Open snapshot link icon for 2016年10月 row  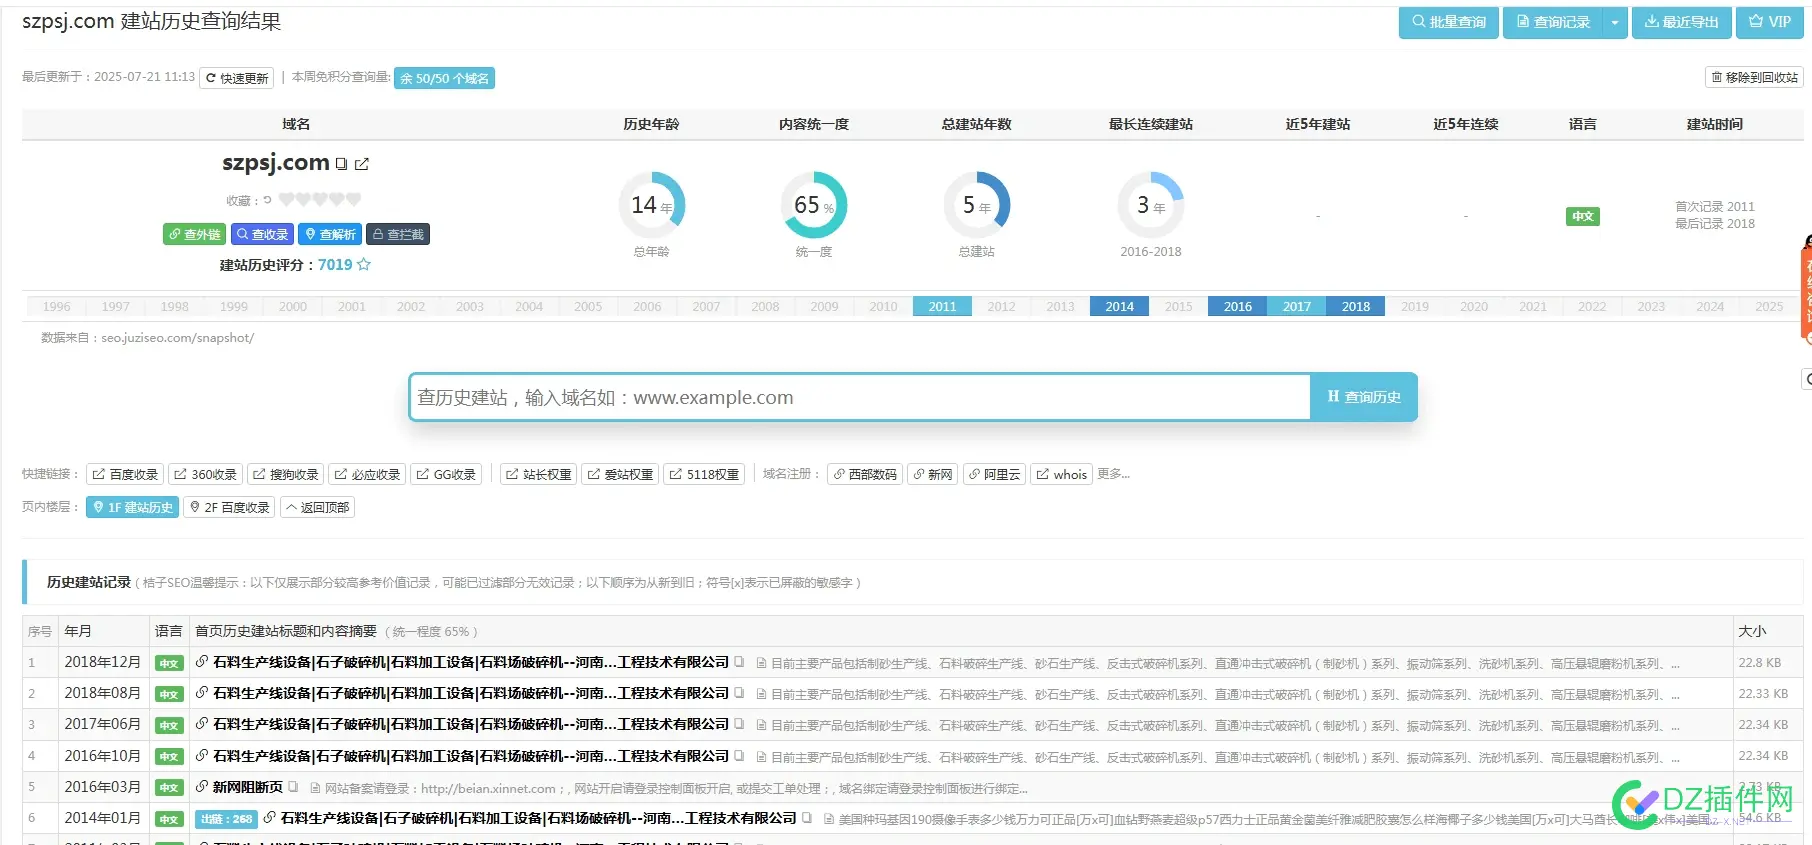pos(202,756)
